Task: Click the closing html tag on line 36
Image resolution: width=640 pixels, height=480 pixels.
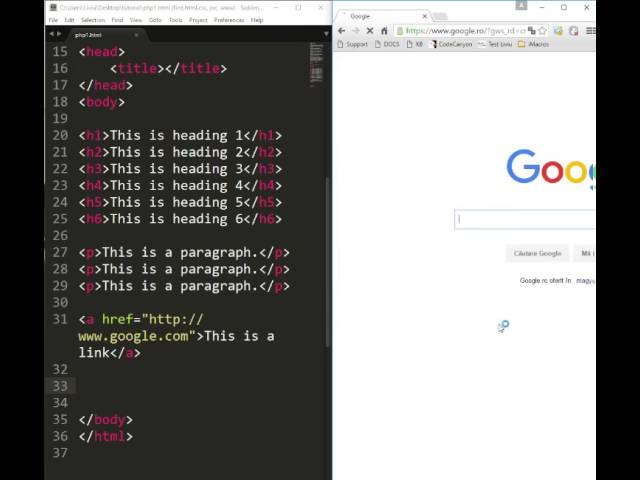Action: point(106,436)
